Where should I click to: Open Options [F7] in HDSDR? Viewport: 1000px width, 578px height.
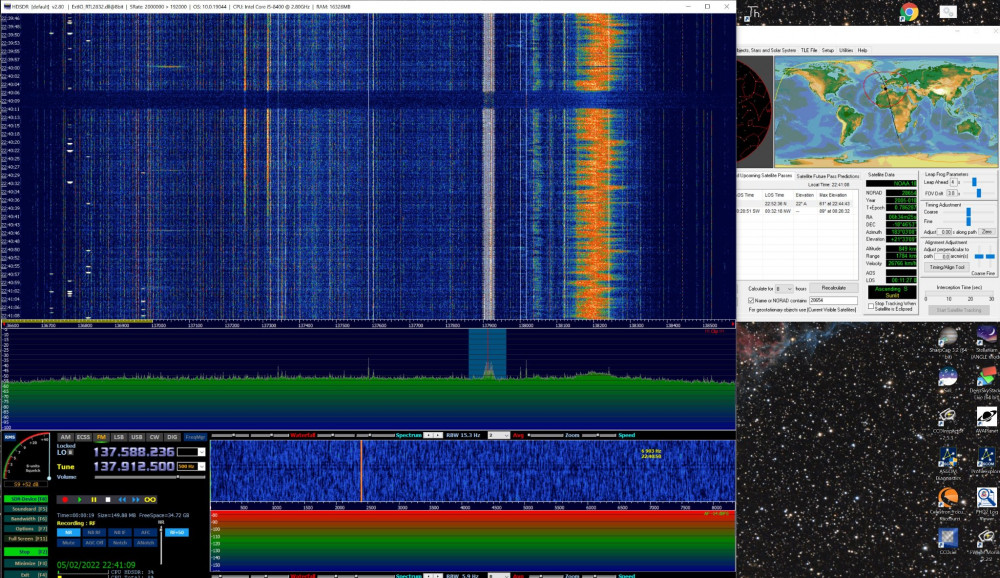pyautogui.click(x=26, y=529)
